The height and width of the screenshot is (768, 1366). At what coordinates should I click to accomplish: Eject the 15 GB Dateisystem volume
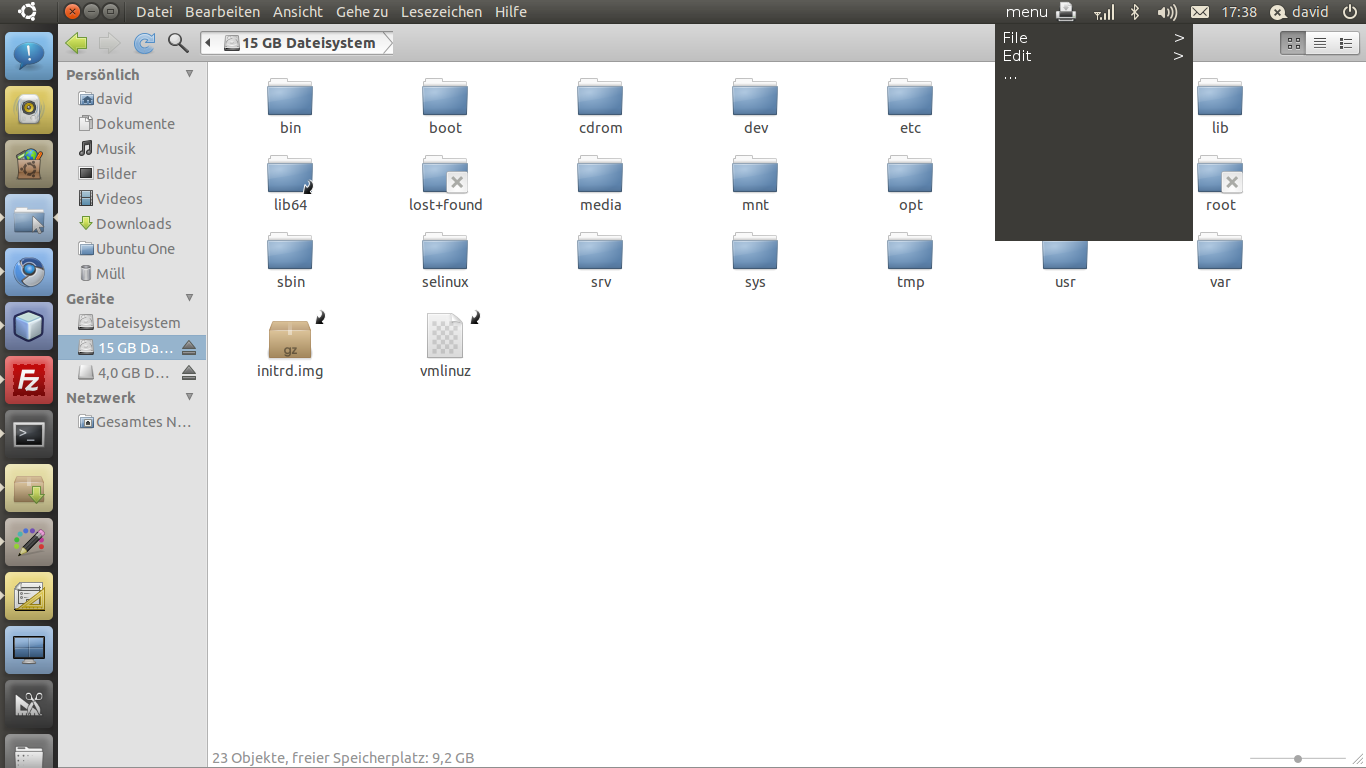(x=189, y=348)
